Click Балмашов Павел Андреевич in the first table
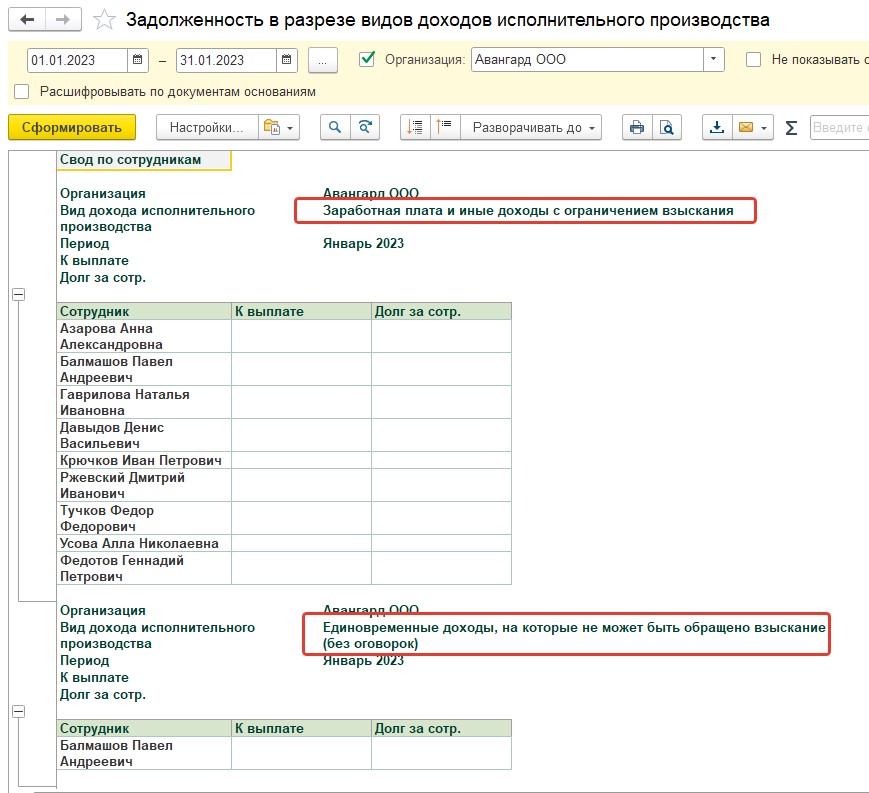The height and width of the screenshot is (793, 869). point(144,369)
